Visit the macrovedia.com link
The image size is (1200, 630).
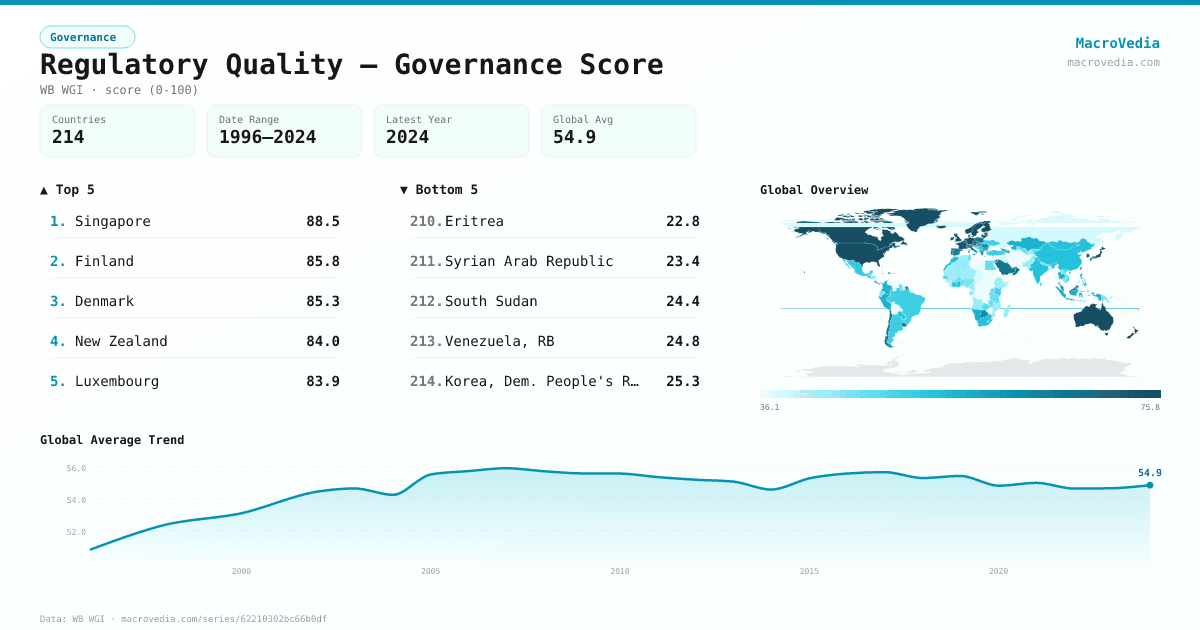[1113, 62]
